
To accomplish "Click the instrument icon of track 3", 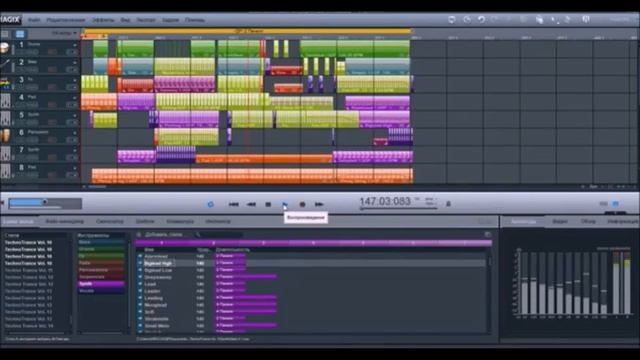I will click(4, 84).
